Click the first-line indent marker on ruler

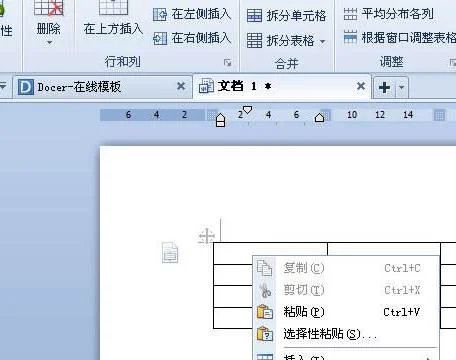247,110
